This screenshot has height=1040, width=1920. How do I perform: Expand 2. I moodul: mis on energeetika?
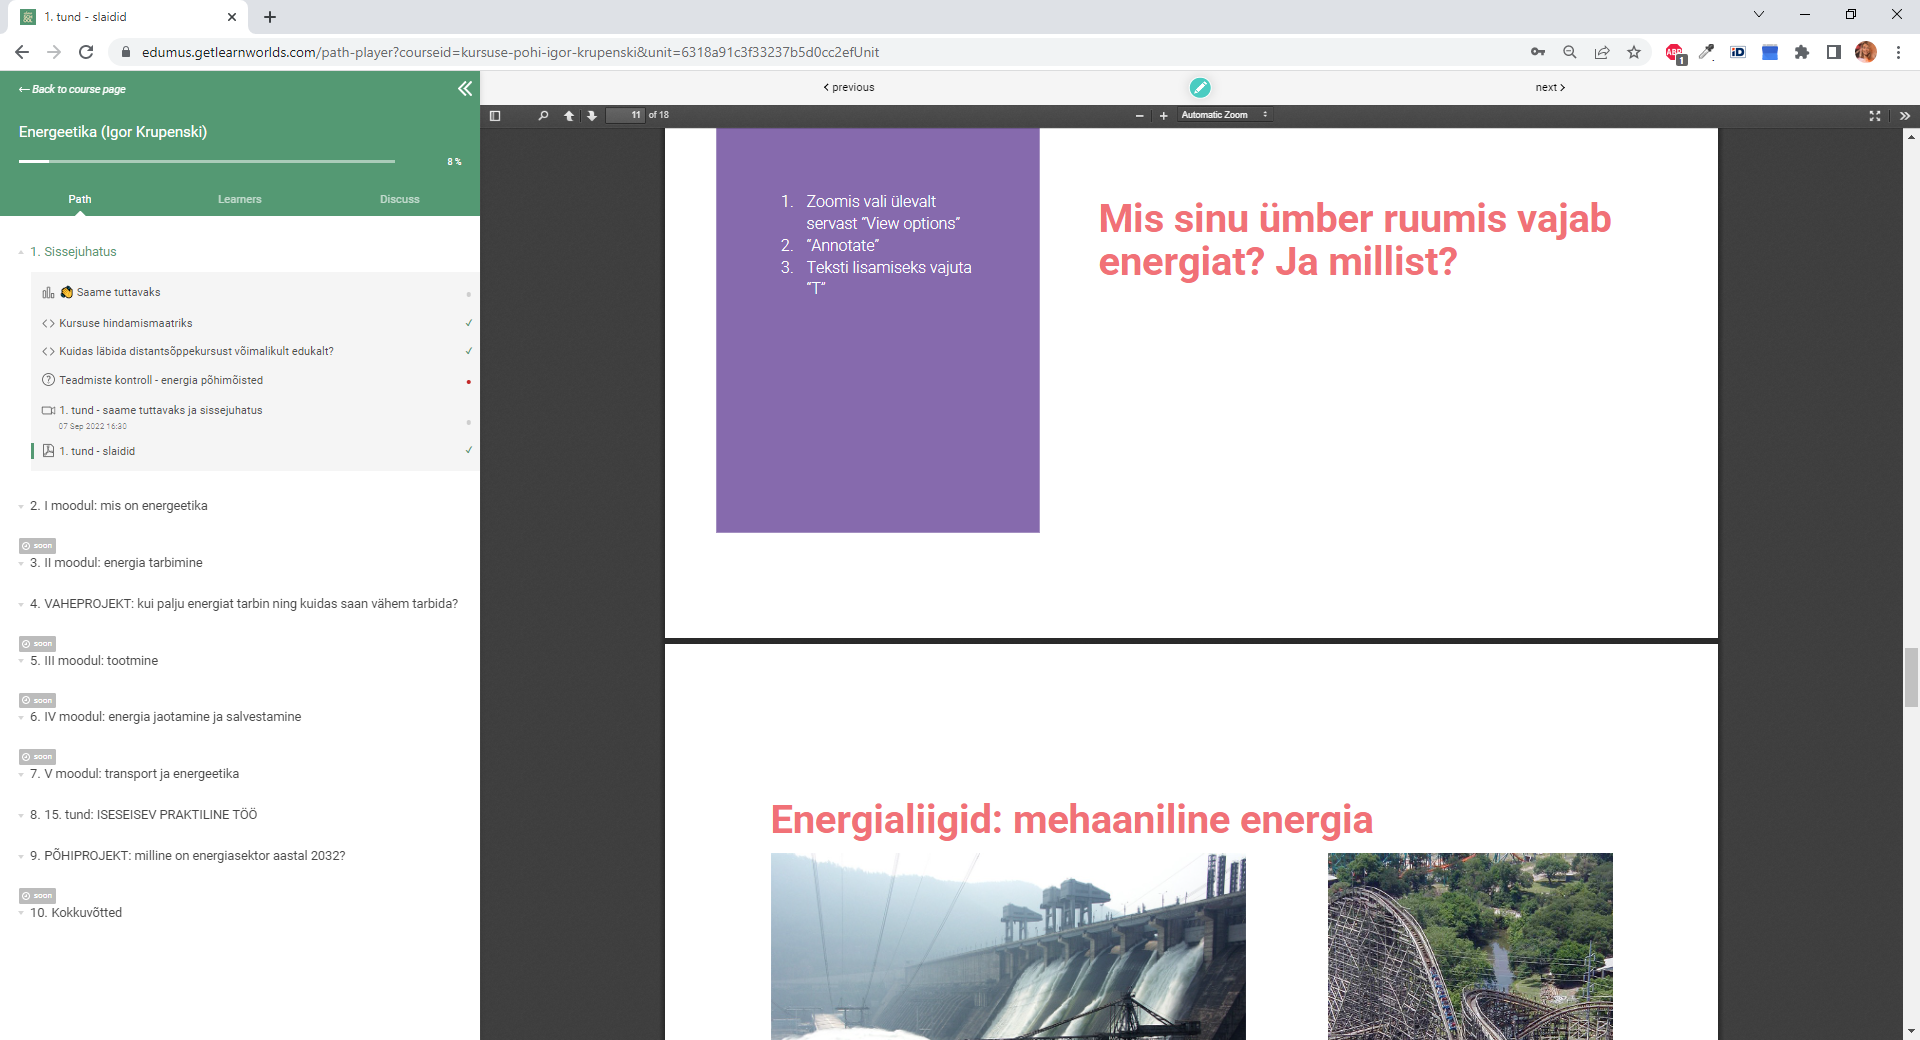(118, 506)
